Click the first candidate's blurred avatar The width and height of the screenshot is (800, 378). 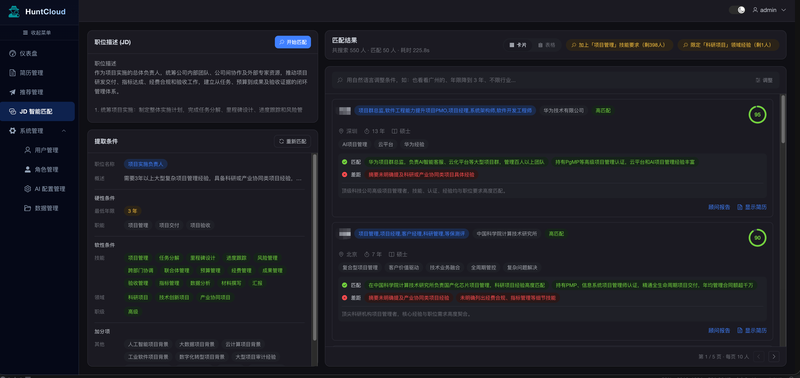345,111
